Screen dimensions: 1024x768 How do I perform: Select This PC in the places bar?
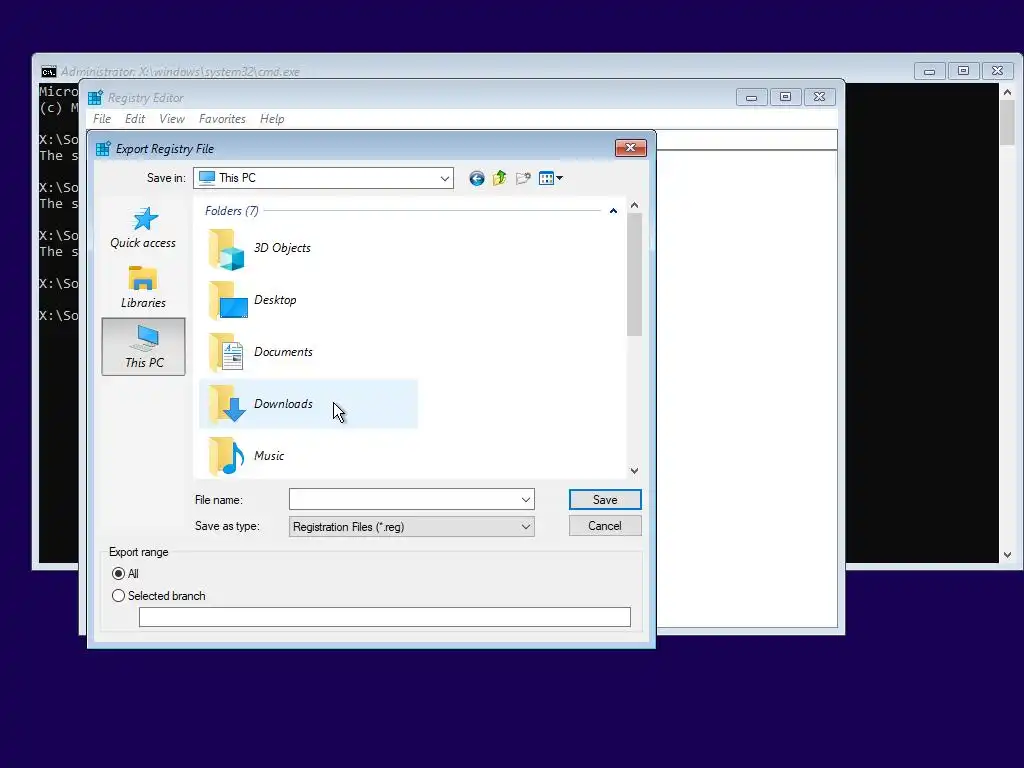pos(144,347)
